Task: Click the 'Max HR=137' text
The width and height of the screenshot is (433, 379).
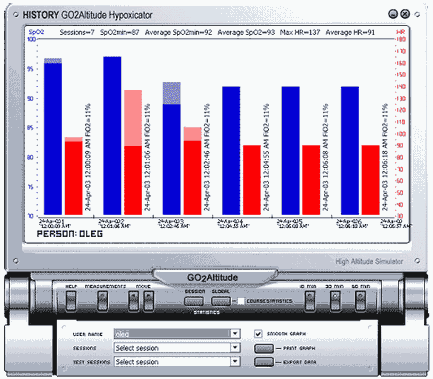Action: click(x=300, y=32)
